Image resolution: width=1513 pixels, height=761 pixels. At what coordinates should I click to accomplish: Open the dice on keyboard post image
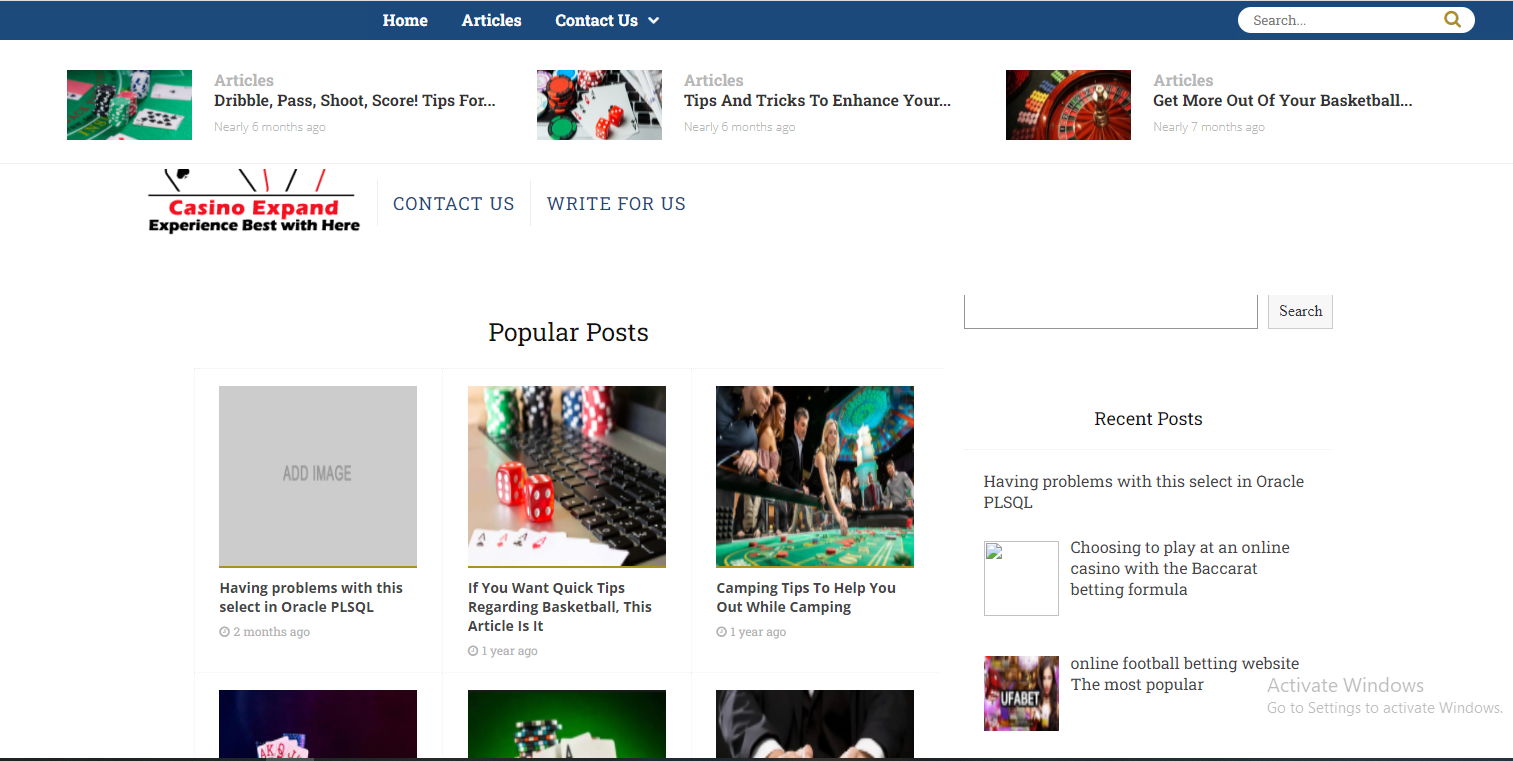[567, 476]
